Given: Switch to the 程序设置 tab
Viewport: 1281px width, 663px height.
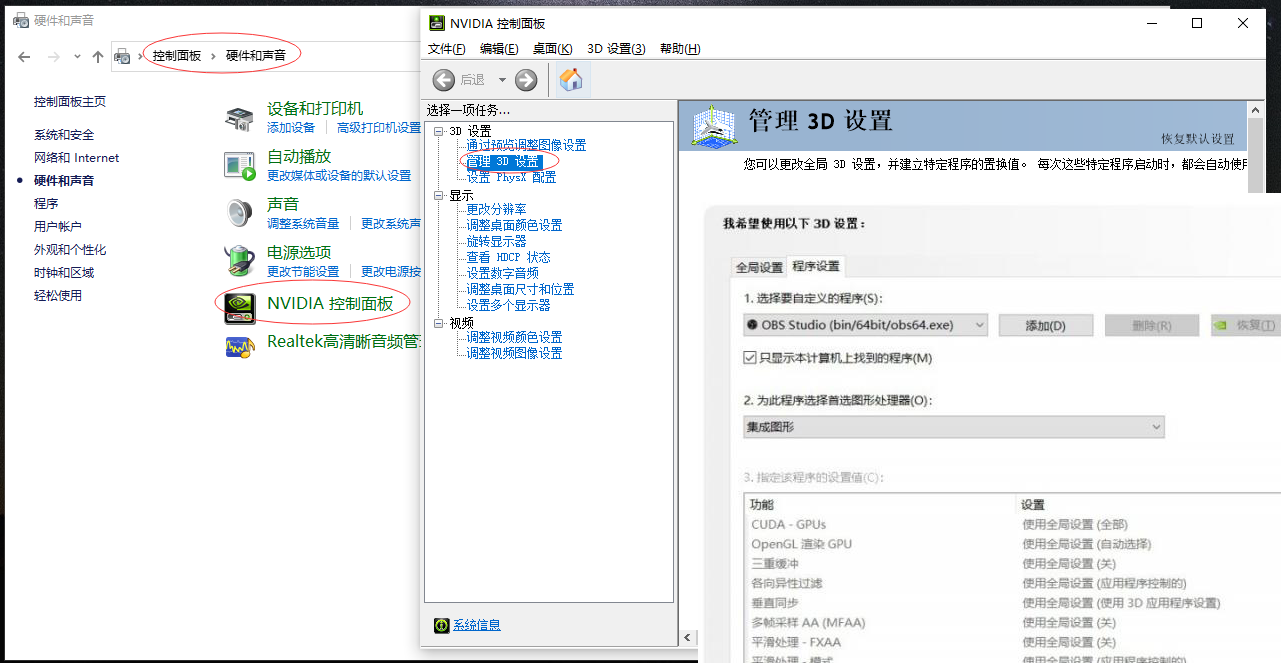Looking at the screenshot, I should click(816, 266).
